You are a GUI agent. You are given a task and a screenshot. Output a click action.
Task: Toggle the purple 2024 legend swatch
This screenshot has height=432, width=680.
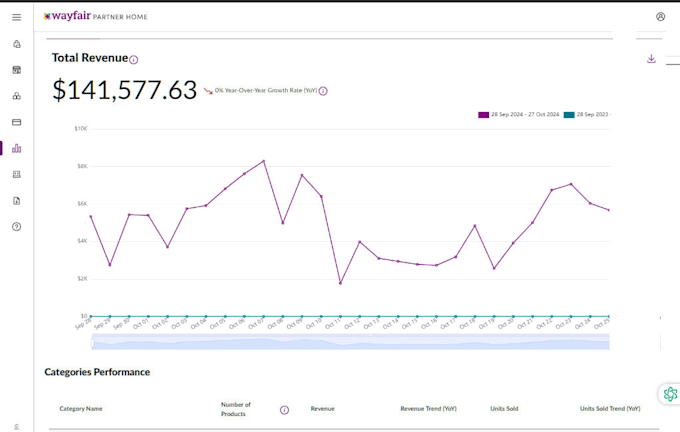pyautogui.click(x=484, y=115)
